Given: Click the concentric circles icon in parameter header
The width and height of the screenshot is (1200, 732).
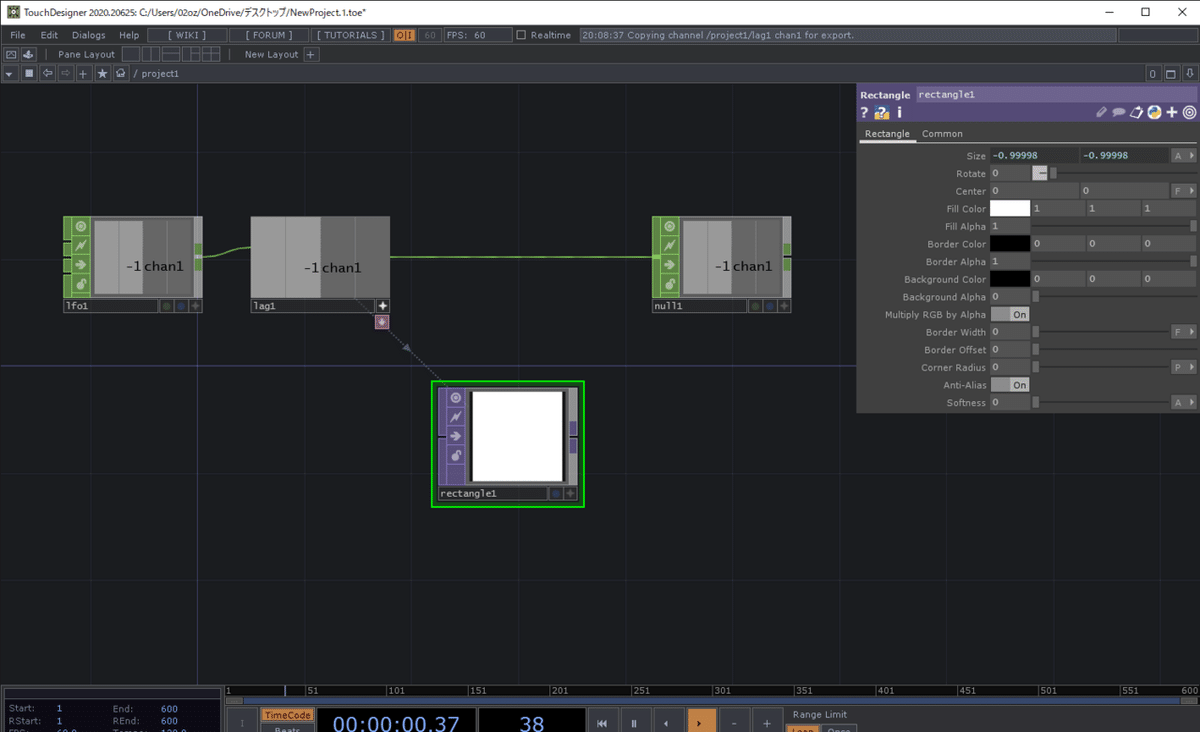Looking at the screenshot, I should pyautogui.click(x=1190, y=112).
